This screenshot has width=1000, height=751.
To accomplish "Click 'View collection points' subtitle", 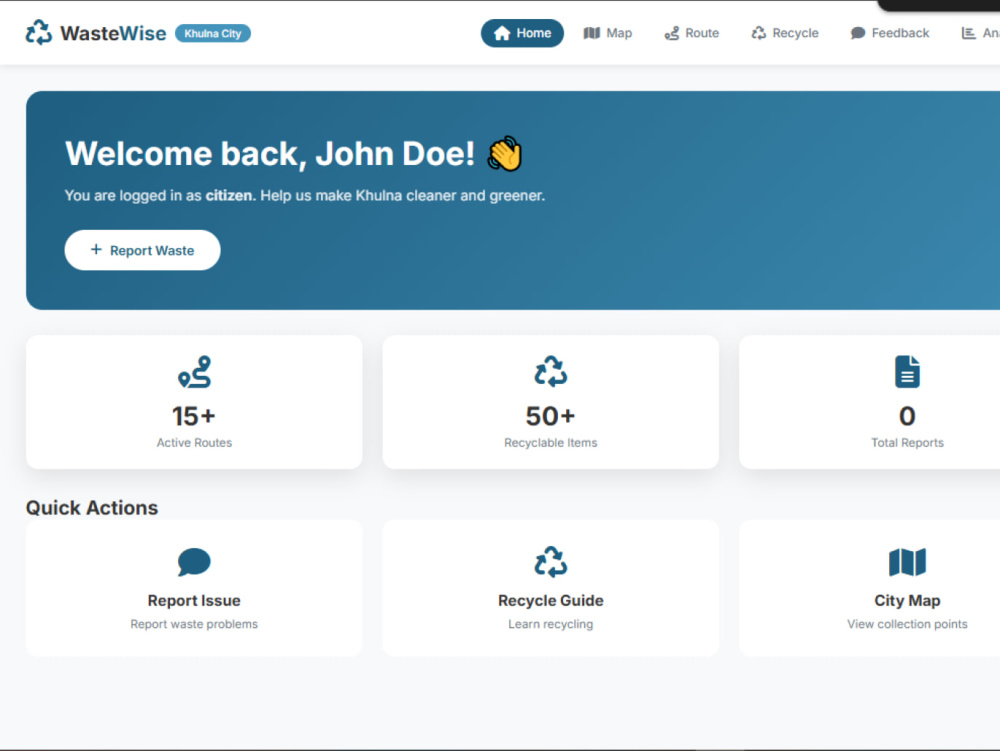I will [907, 624].
